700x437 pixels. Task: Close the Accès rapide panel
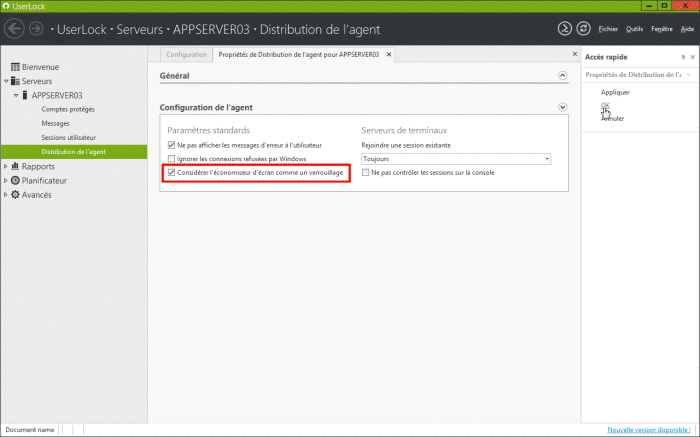point(692,57)
